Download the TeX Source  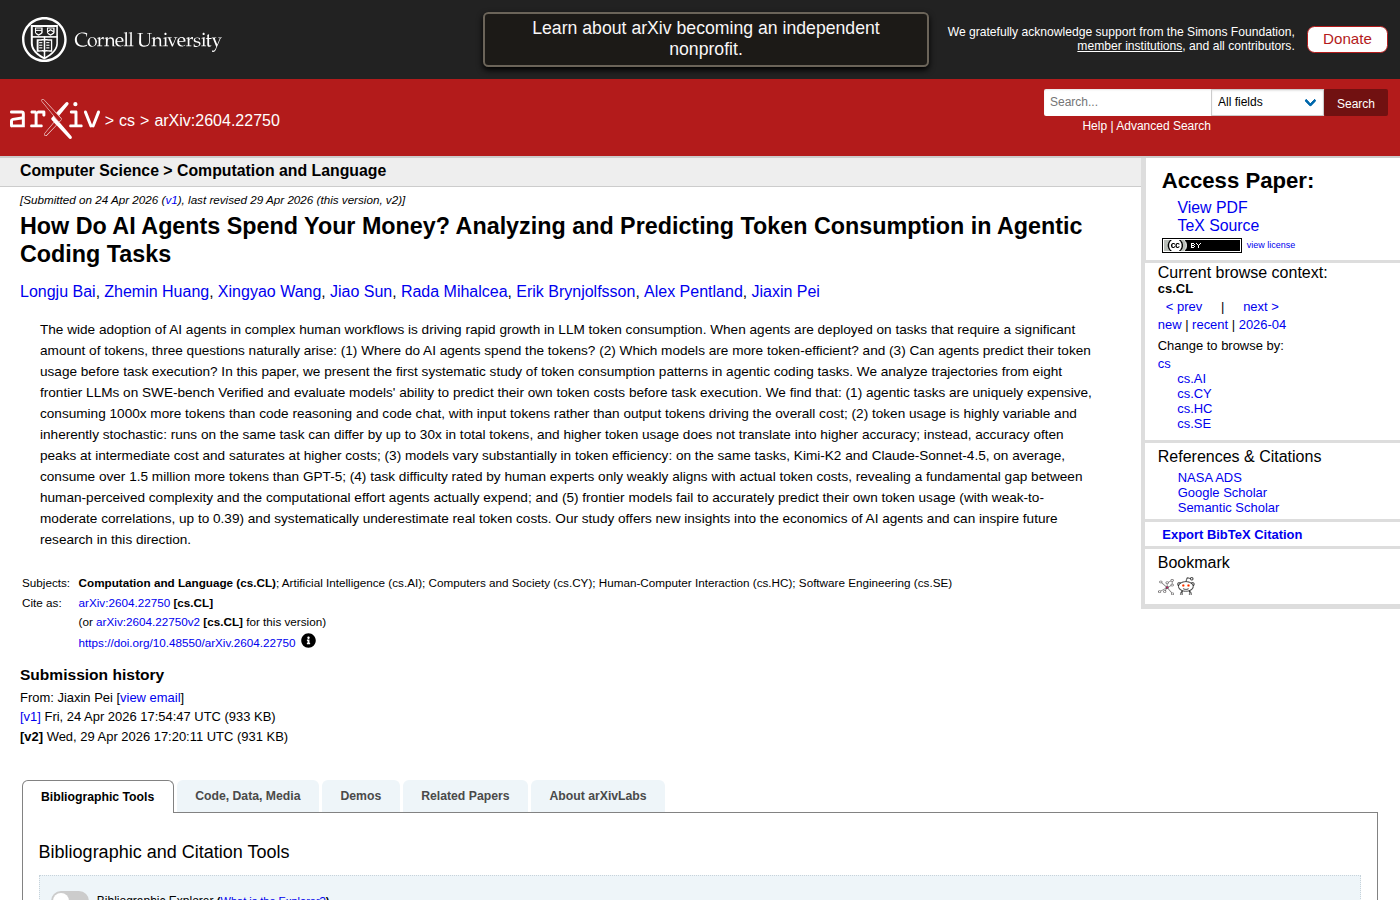coord(1218,226)
